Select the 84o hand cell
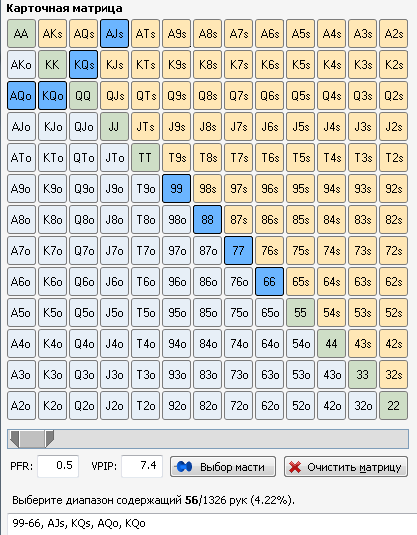This screenshot has height=535, width=417. pyautogui.click(x=207, y=344)
